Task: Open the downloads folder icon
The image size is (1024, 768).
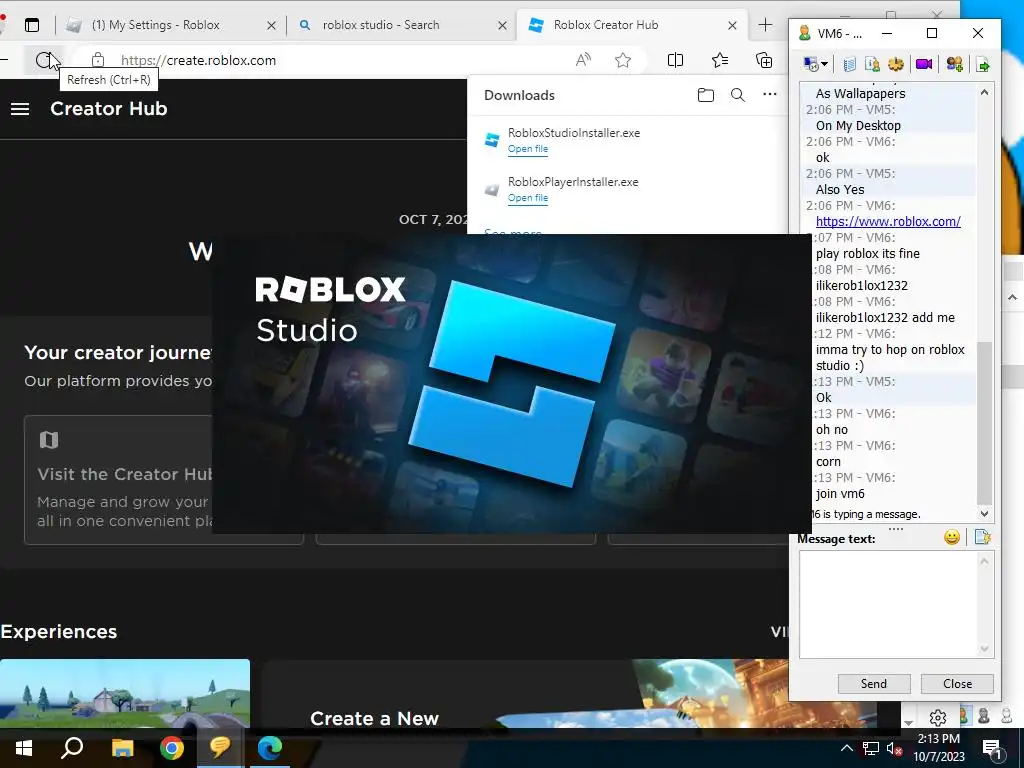Action: click(705, 95)
